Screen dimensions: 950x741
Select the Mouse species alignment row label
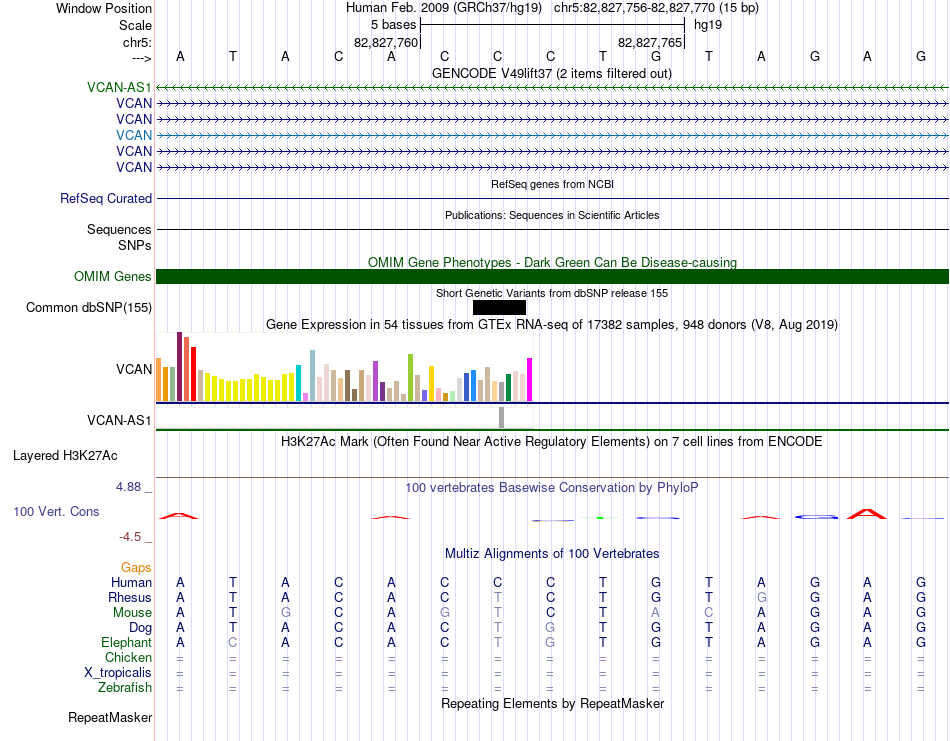132,612
